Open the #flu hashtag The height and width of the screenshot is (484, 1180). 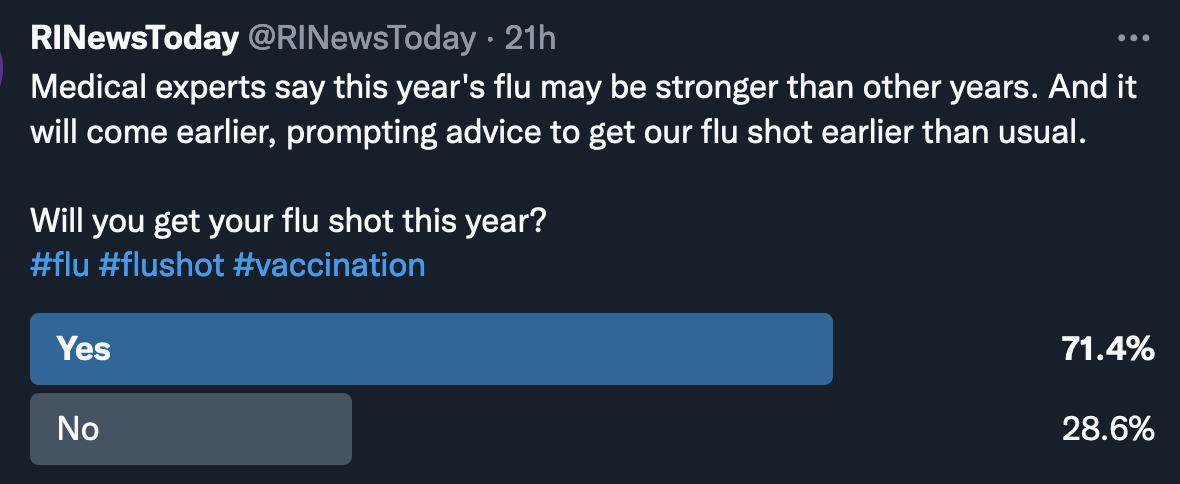pos(60,265)
